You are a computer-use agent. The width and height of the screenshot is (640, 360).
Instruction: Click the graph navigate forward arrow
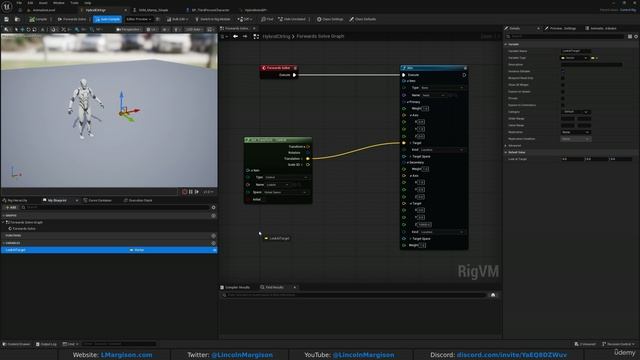[x=245, y=36]
